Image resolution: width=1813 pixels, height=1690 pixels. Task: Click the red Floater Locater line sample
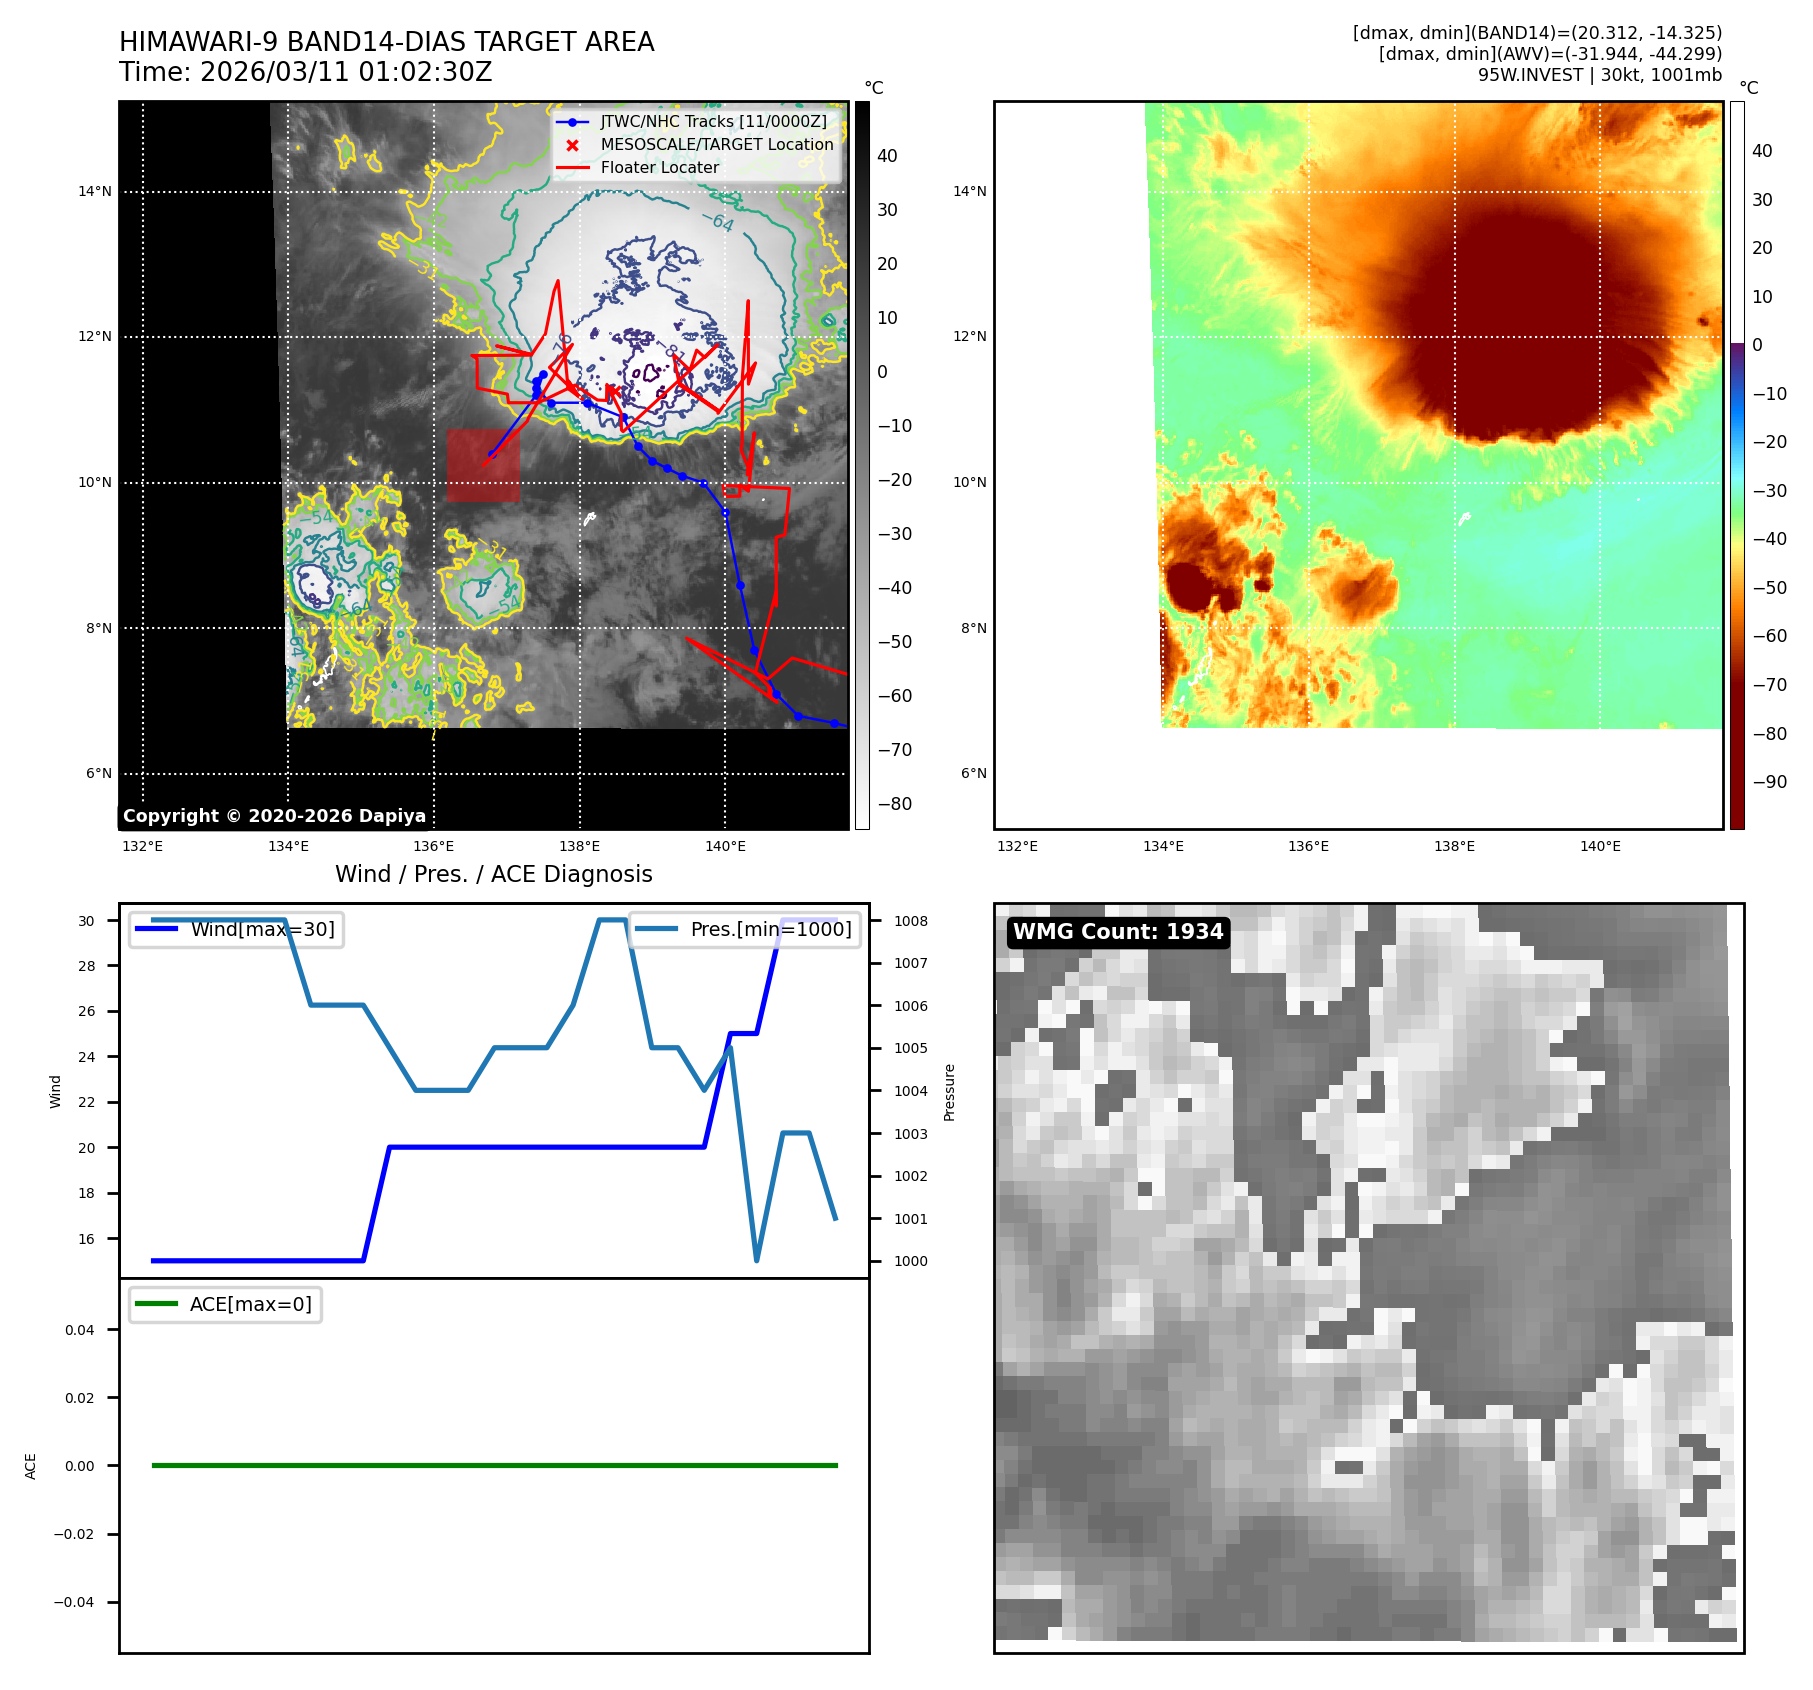(x=572, y=168)
